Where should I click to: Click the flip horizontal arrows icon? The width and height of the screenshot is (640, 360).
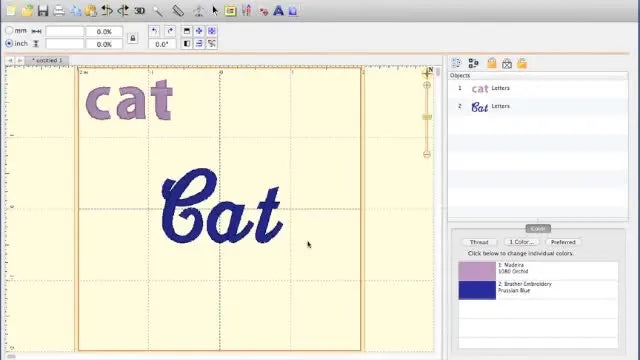pos(107,11)
